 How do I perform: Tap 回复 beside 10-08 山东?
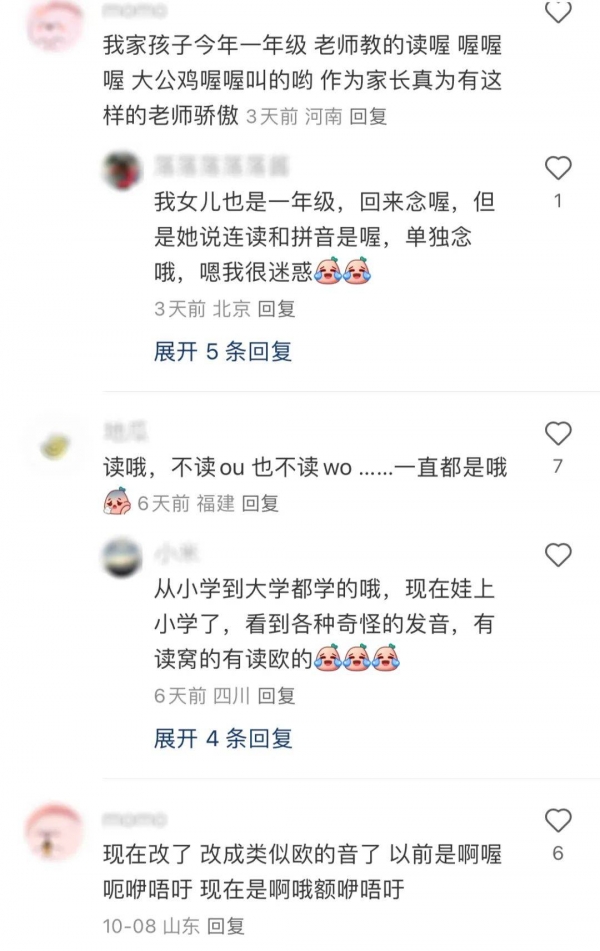pyautogui.click(x=226, y=926)
